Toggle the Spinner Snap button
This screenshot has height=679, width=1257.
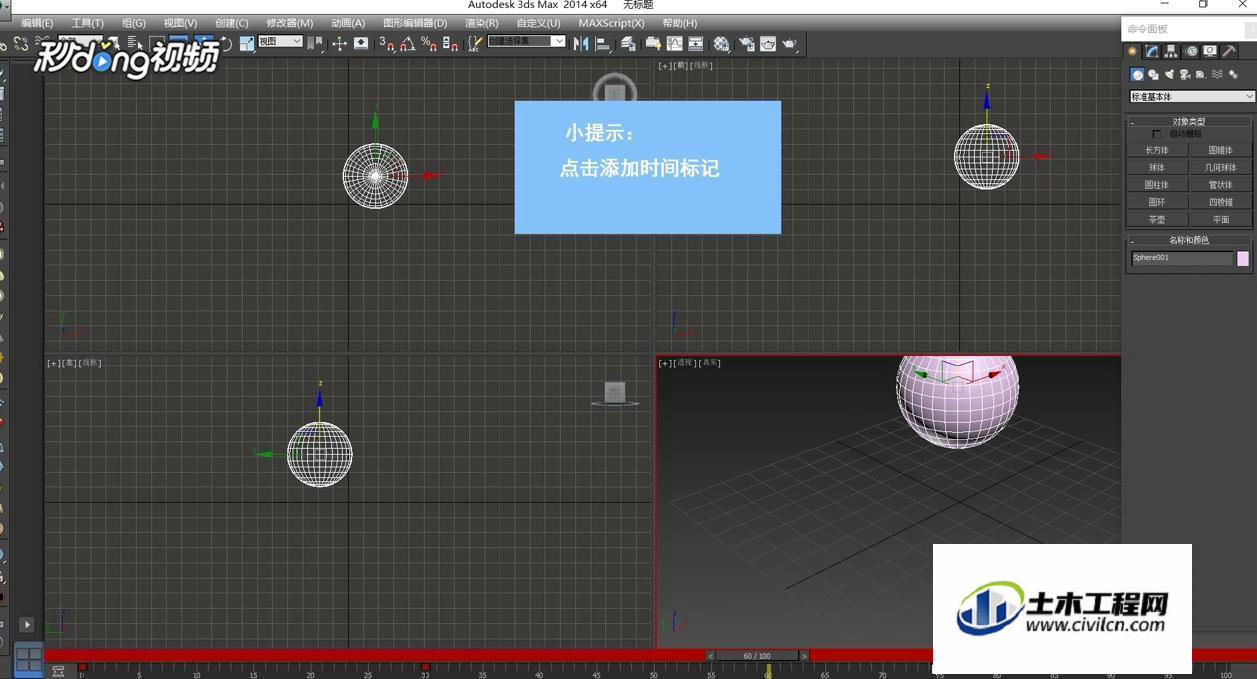coord(450,44)
